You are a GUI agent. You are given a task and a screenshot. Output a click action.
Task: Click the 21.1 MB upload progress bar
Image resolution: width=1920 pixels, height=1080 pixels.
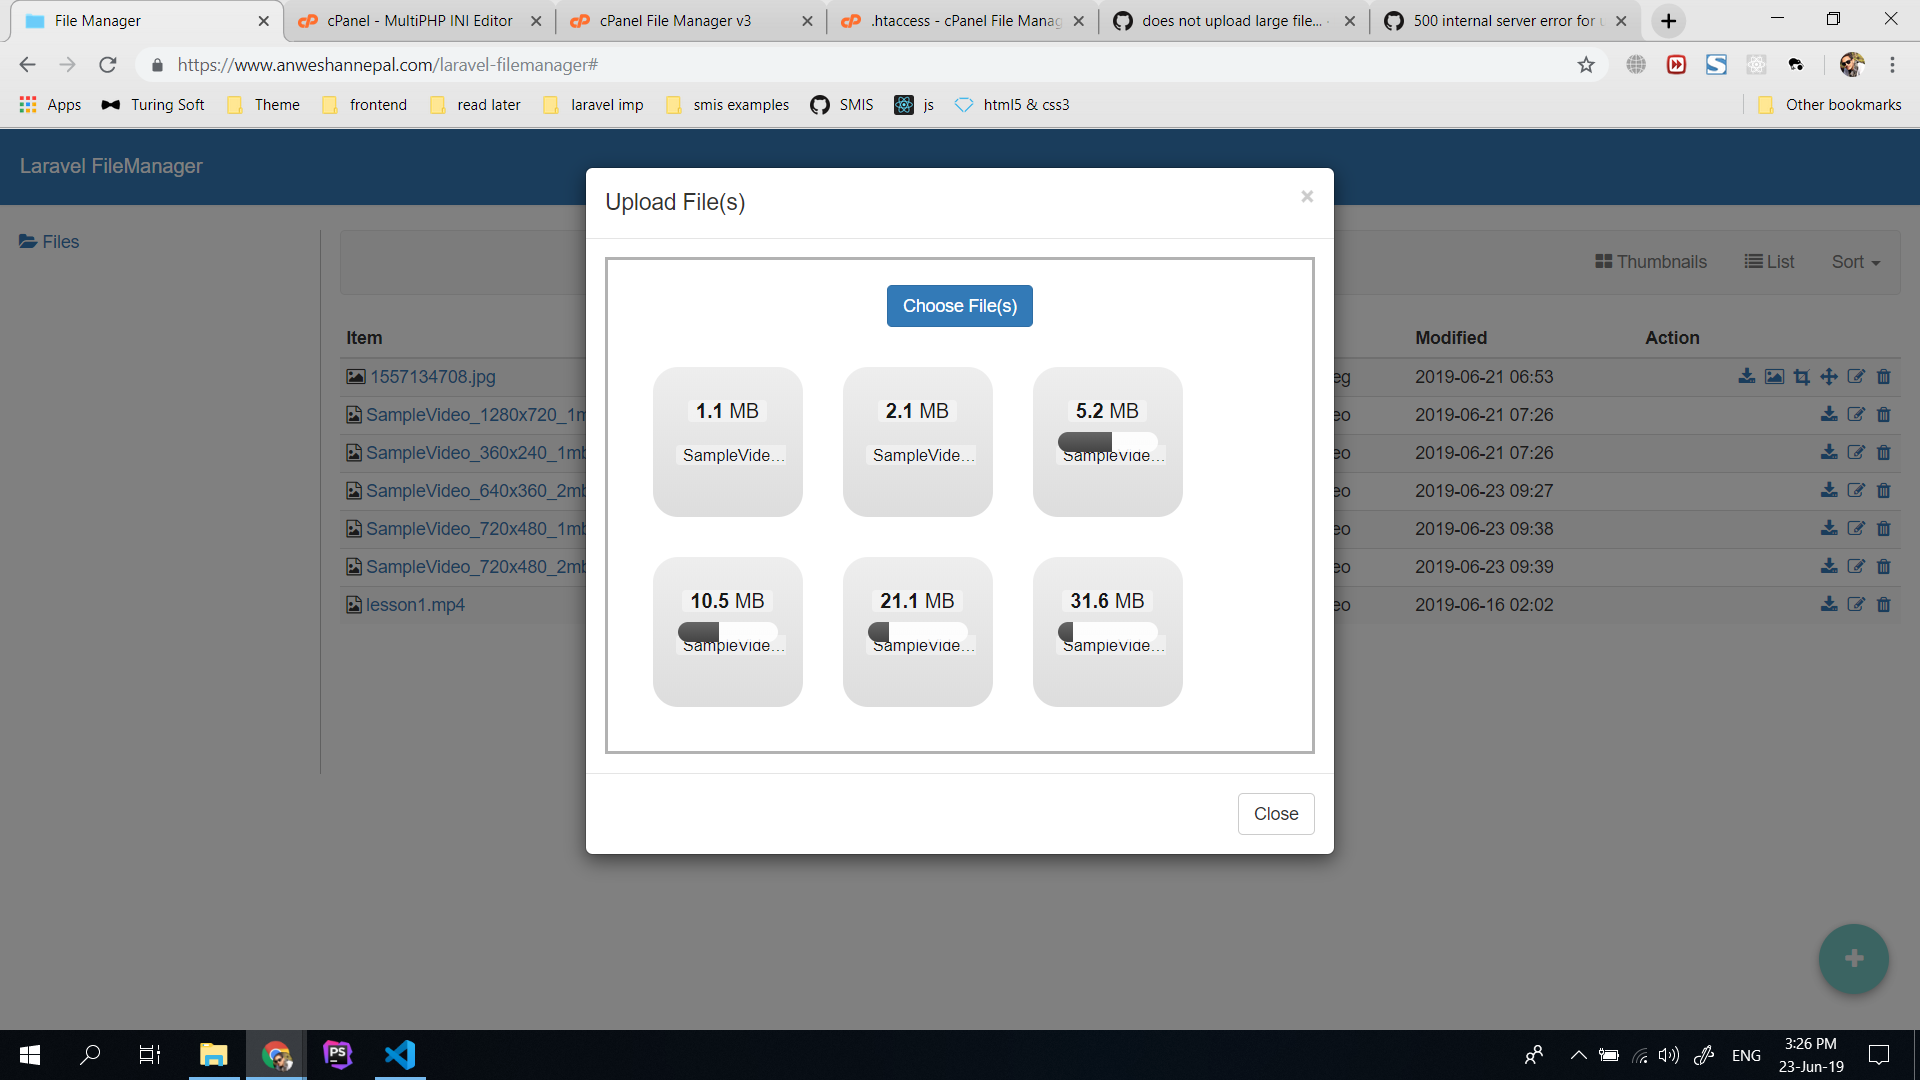click(x=916, y=632)
